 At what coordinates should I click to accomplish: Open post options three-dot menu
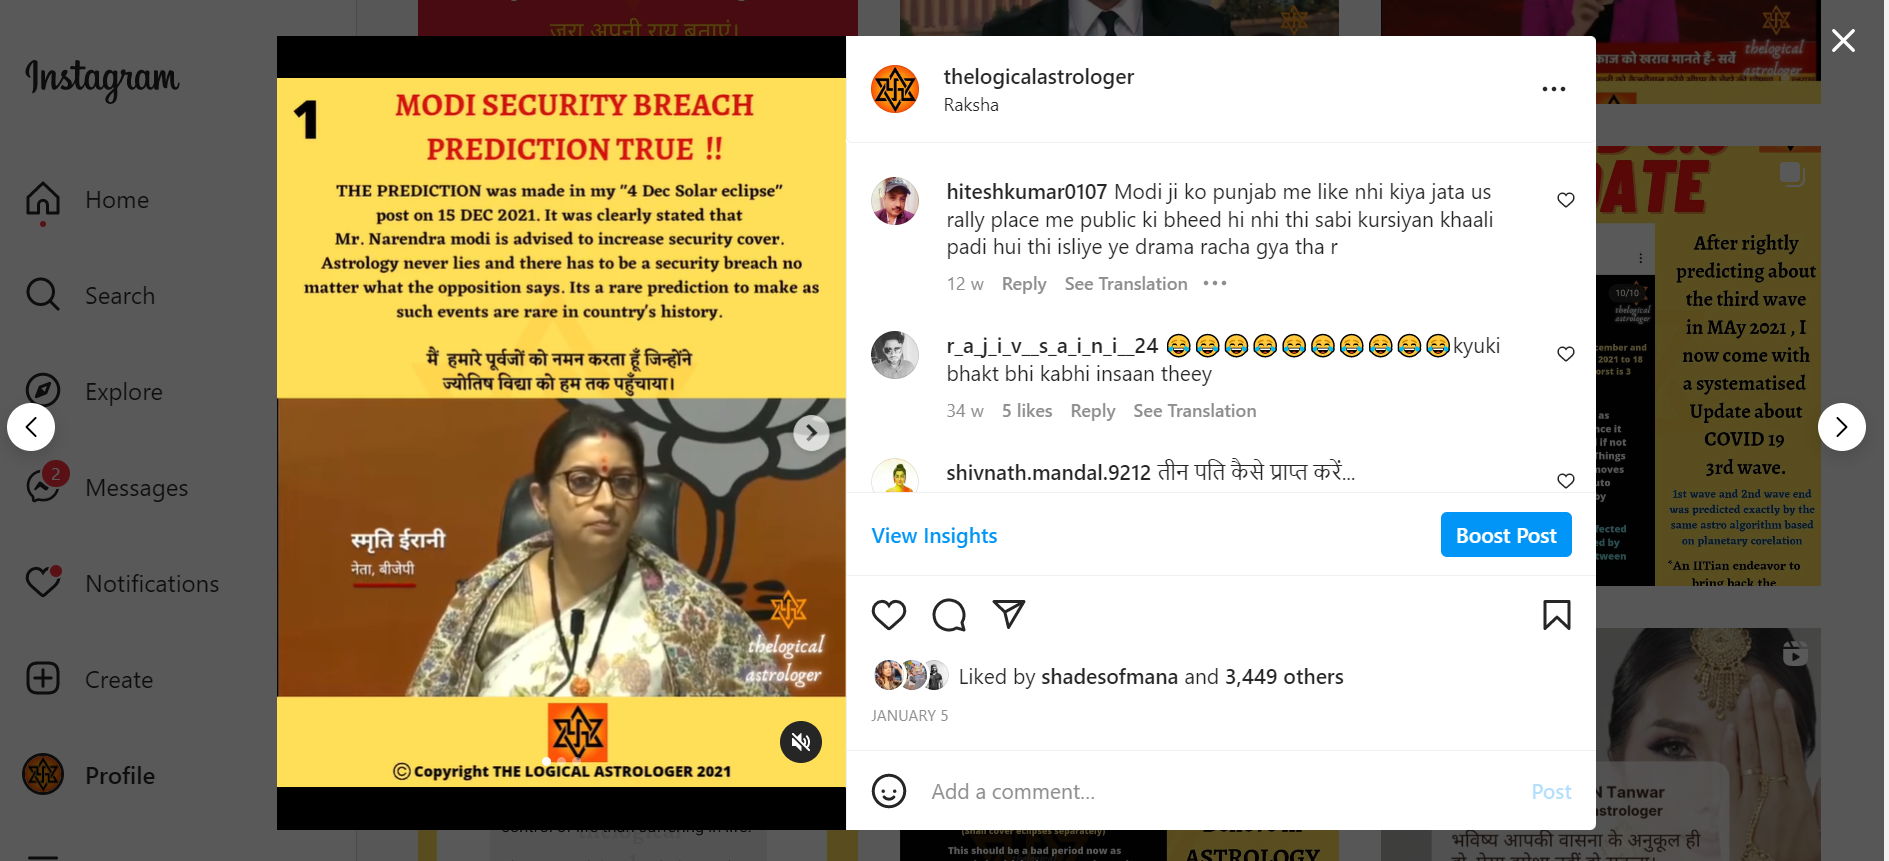click(x=1554, y=89)
